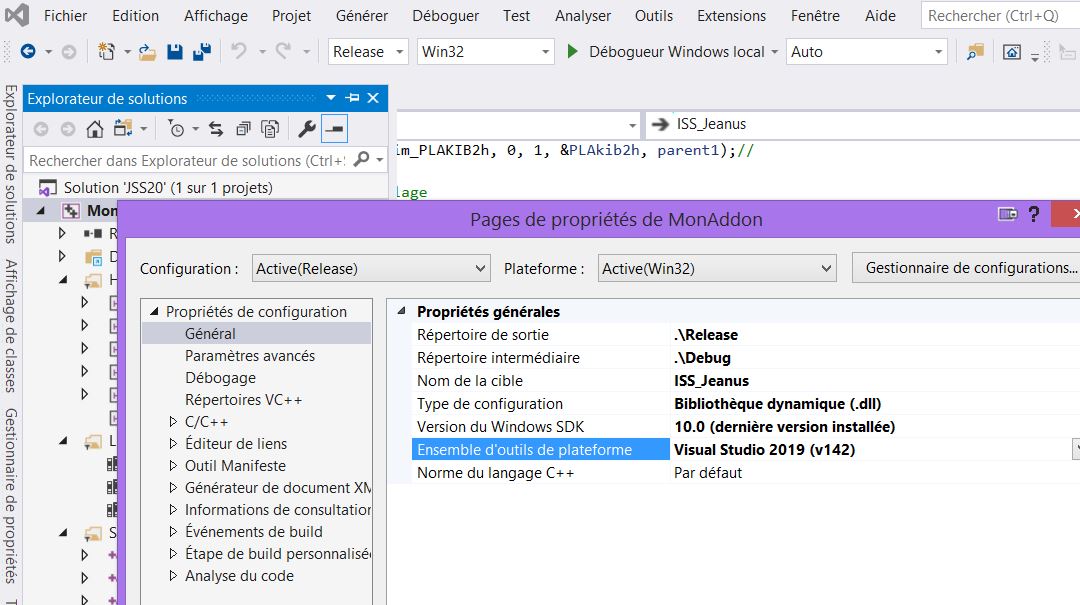Screen dimensions: 1080x605
Task: Open the Fichier menu
Action: pyautogui.click(x=65, y=15)
